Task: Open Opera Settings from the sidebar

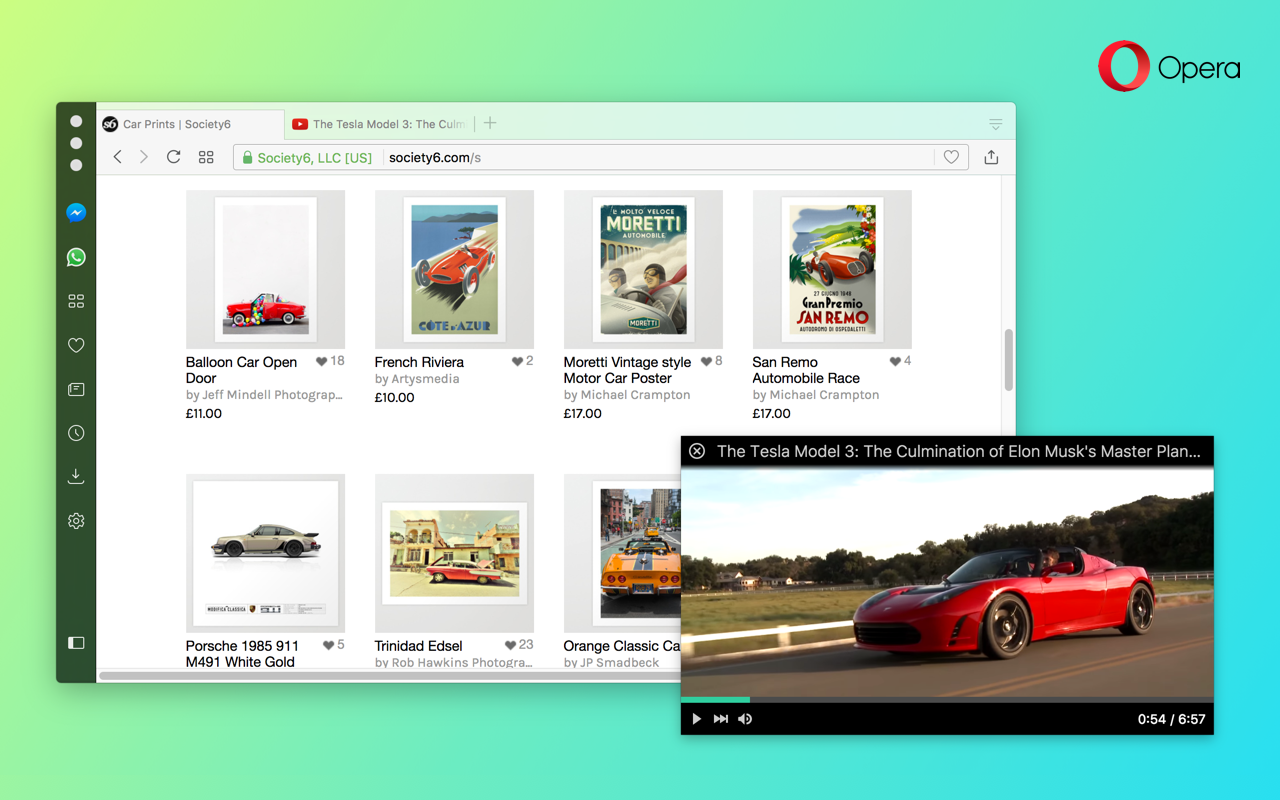Action: (76, 520)
